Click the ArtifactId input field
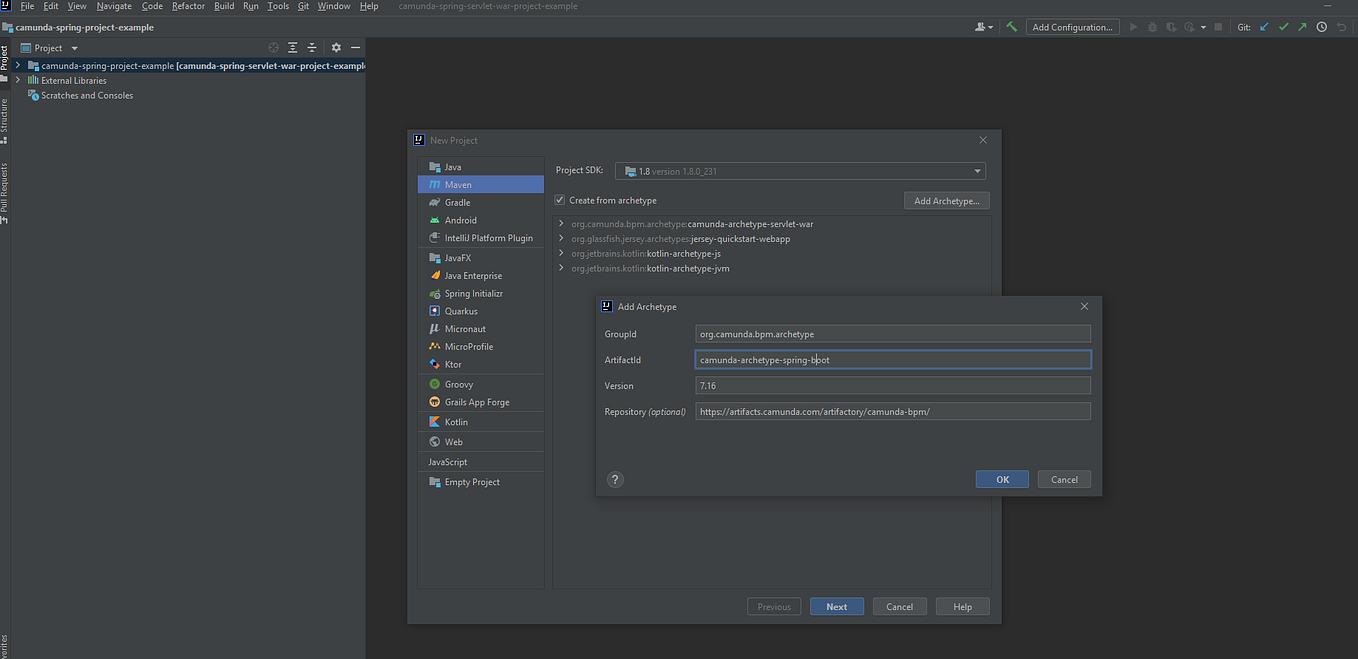1358x659 pixels. [x=892, y=359]
